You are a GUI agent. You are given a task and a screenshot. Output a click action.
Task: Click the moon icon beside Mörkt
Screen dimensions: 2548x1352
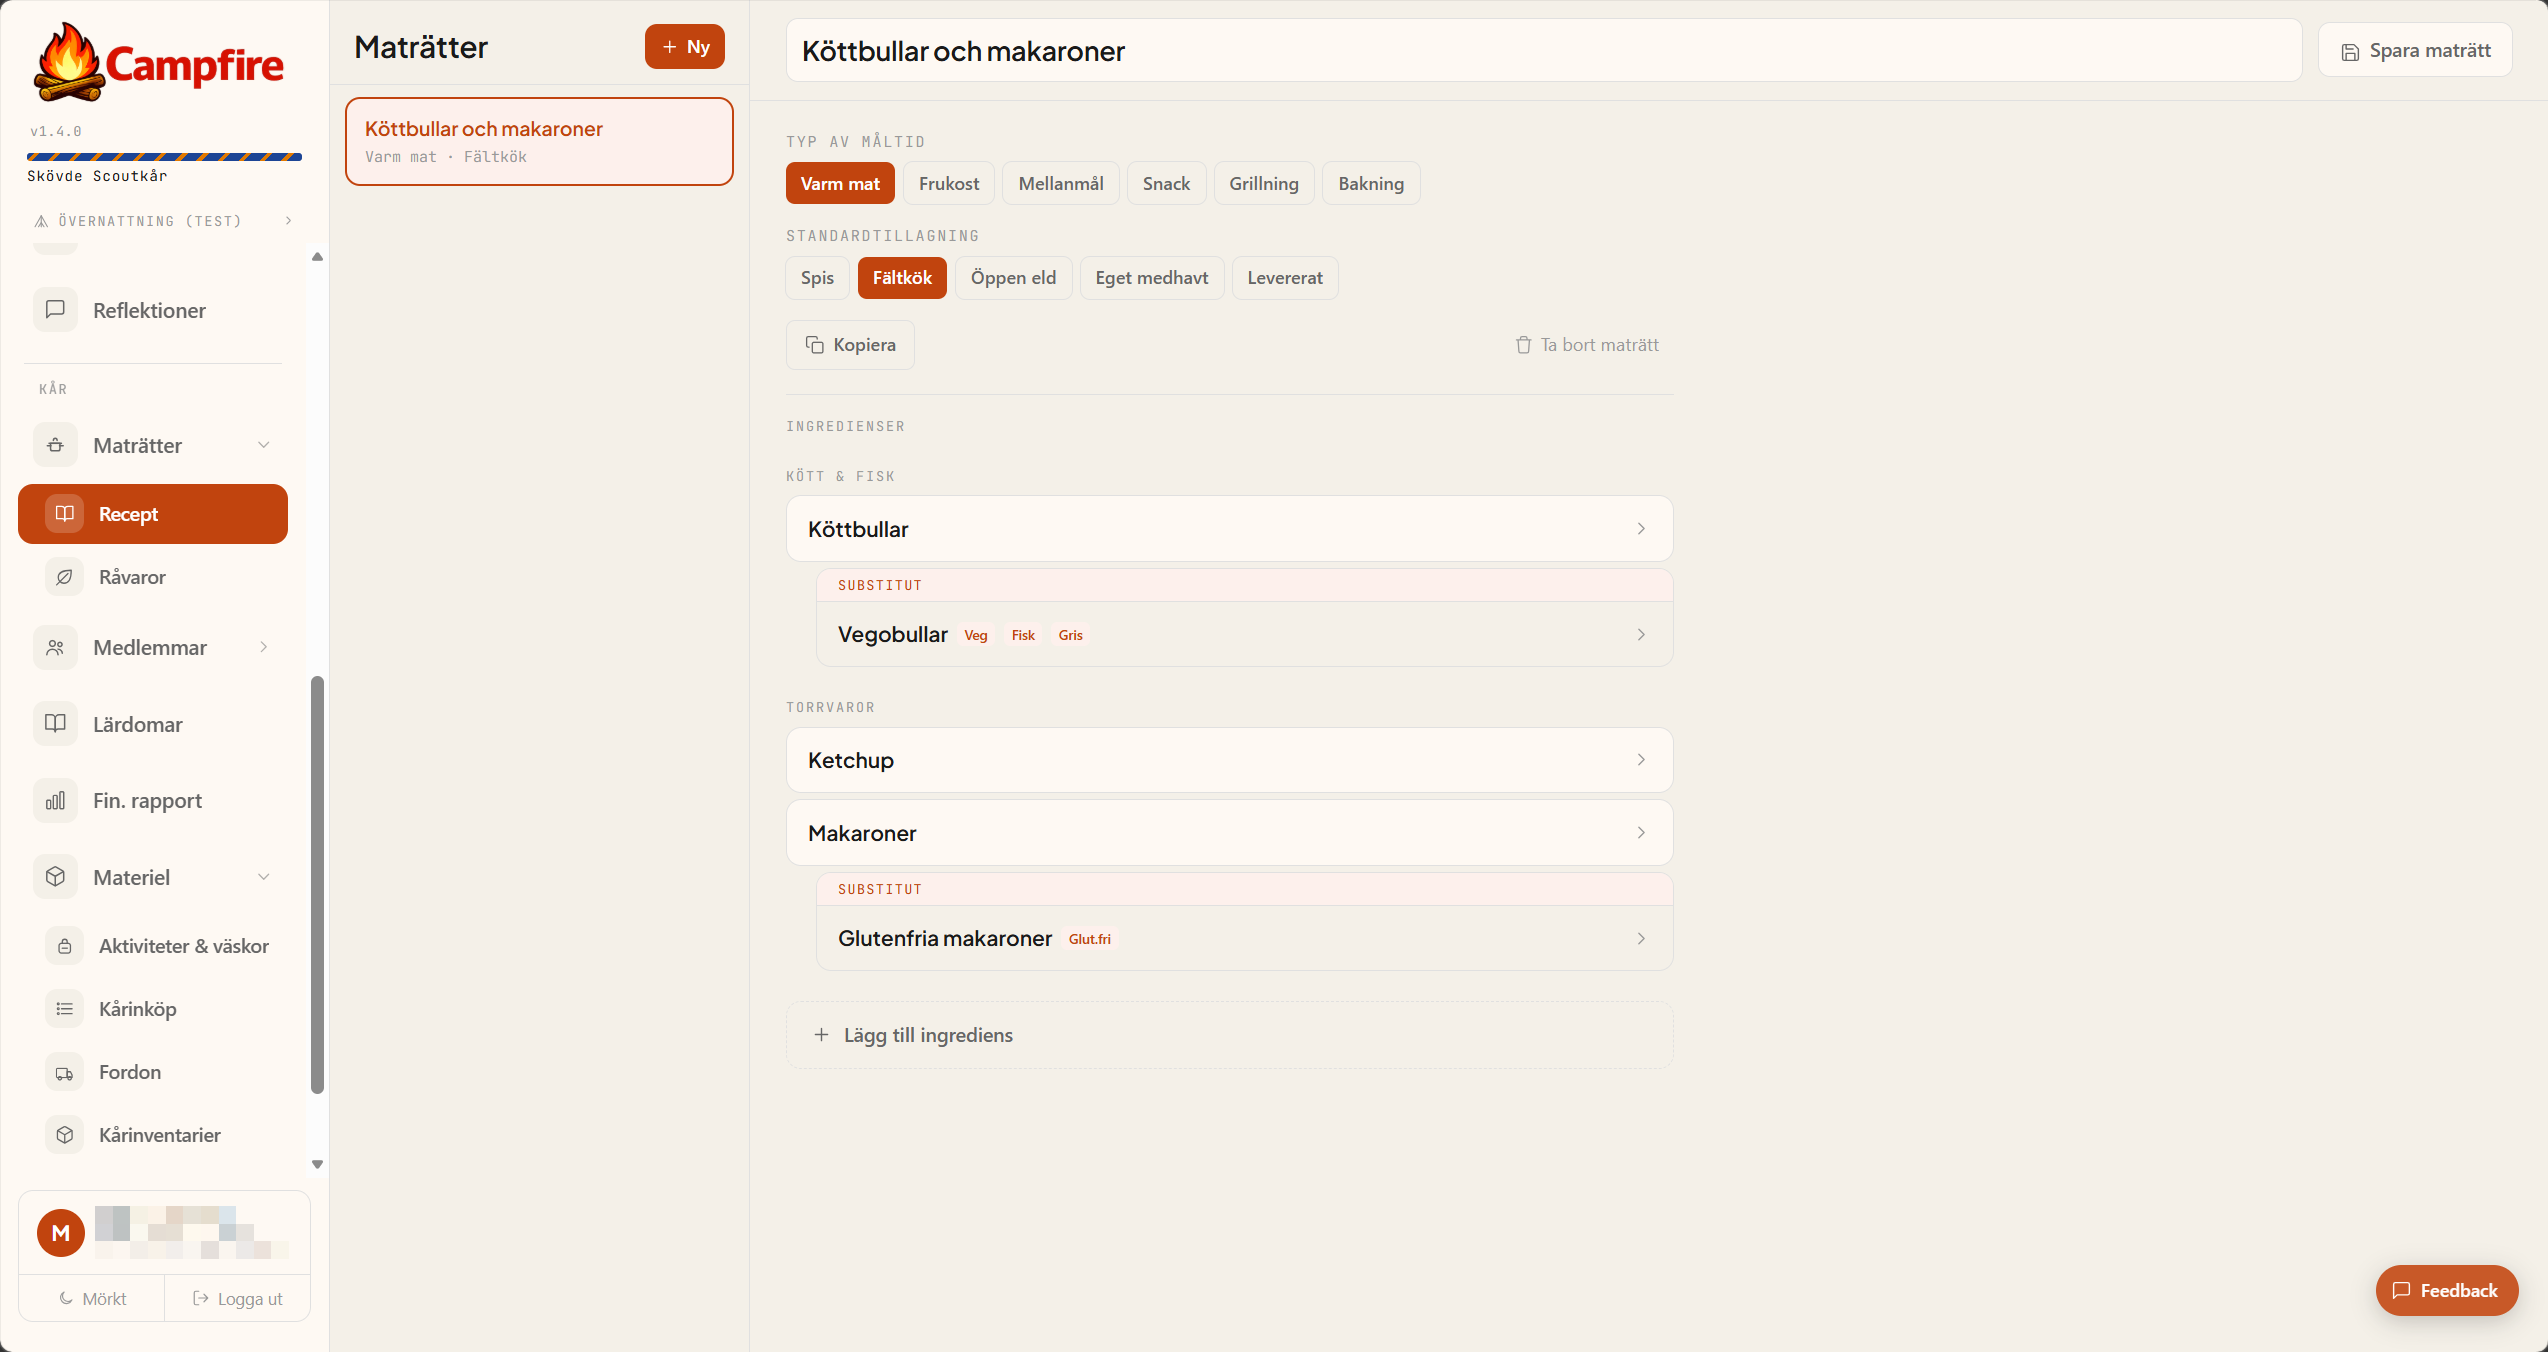(x=66, y=1298)
